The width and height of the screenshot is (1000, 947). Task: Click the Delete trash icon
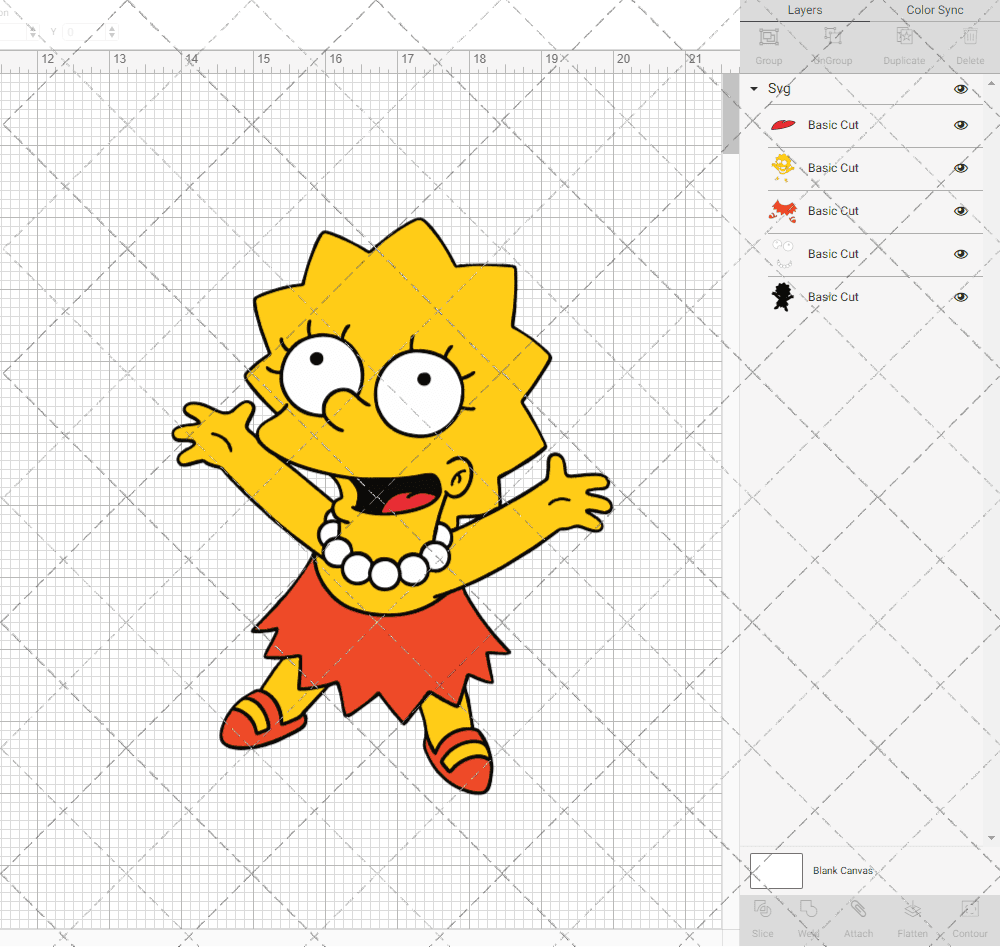970,37
